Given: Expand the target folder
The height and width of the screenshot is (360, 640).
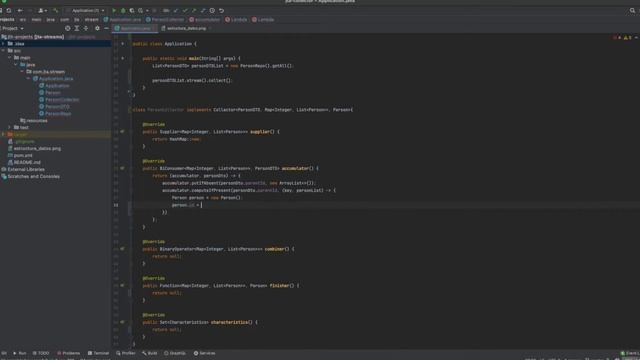Looking at the screenshot, I should tap(3, 134).
